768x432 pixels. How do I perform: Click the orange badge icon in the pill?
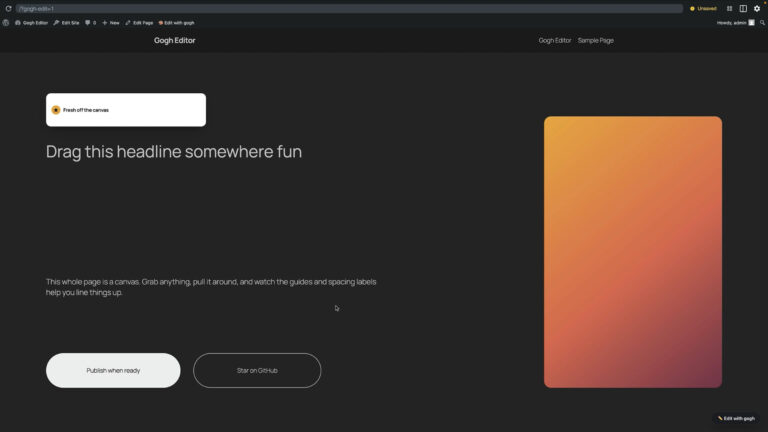(56, 110)
